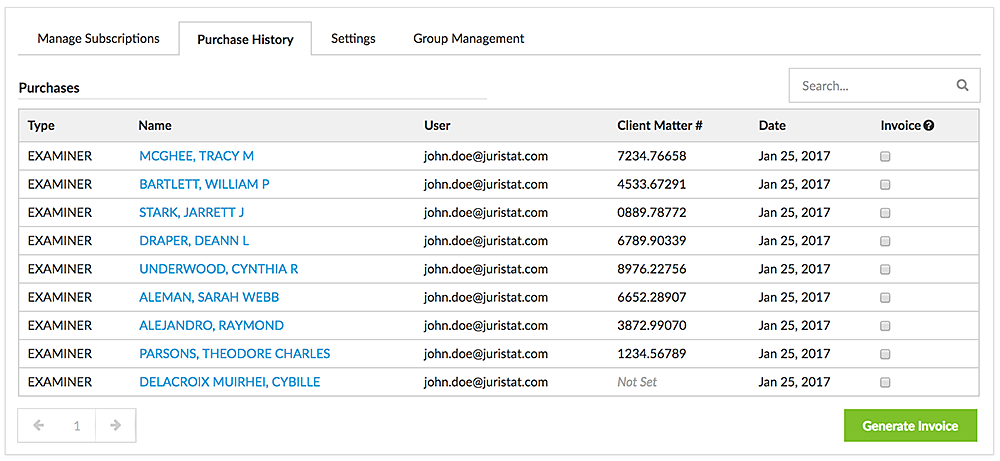Screen dimensions: 1000x461
Task: Click the Generate Invoice button
Action: pyautogui.click(x=910, y=425)
